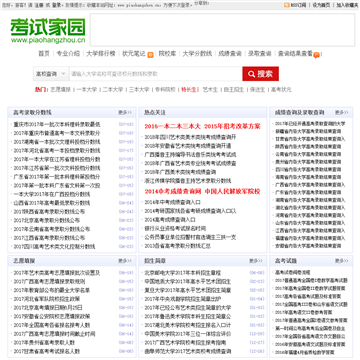Open article 2014年中考成绩查询入口
Image resolution: width=360 pixels, height=360 pixels.
172,202
